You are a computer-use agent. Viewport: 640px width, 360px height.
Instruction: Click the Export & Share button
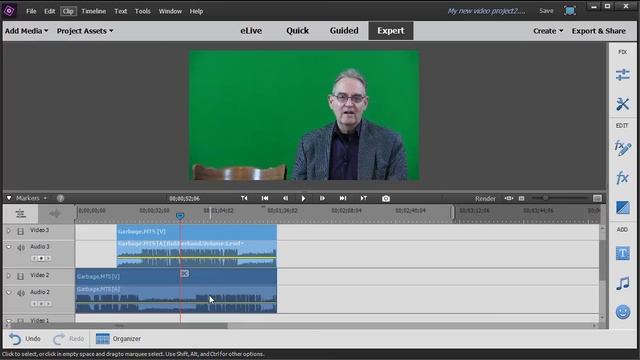point(598,31)
